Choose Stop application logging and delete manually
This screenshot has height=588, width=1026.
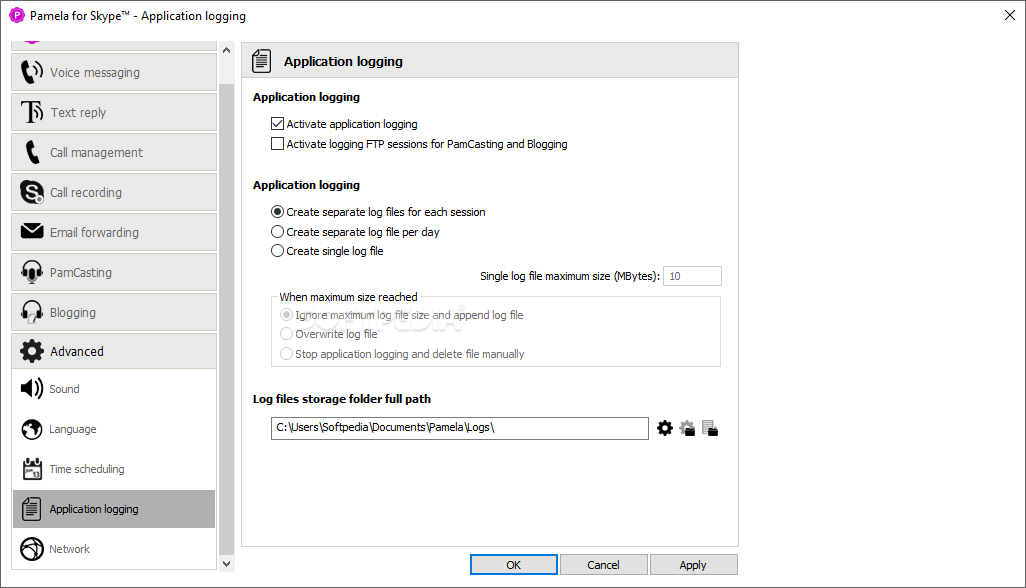[286, 354]
